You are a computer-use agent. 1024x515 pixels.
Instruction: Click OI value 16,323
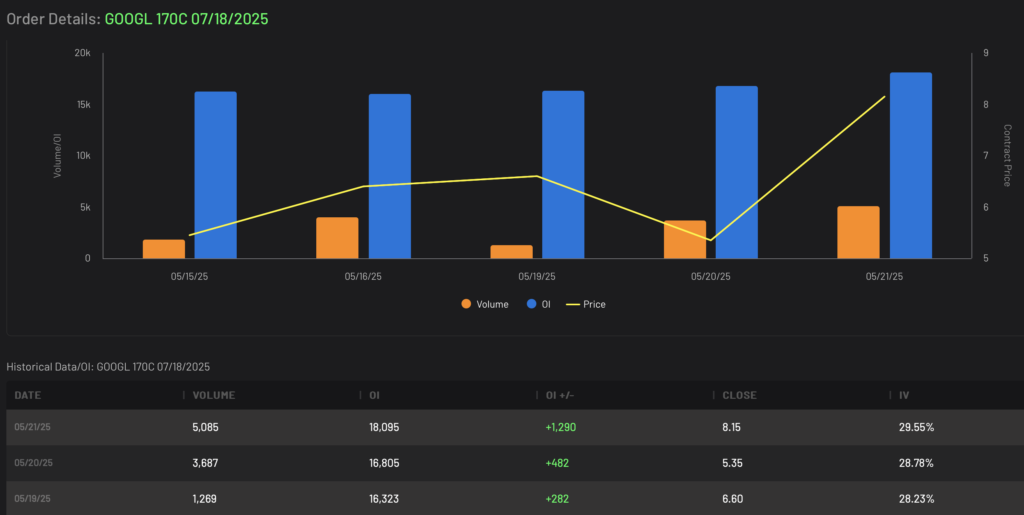tap(384, 499)
